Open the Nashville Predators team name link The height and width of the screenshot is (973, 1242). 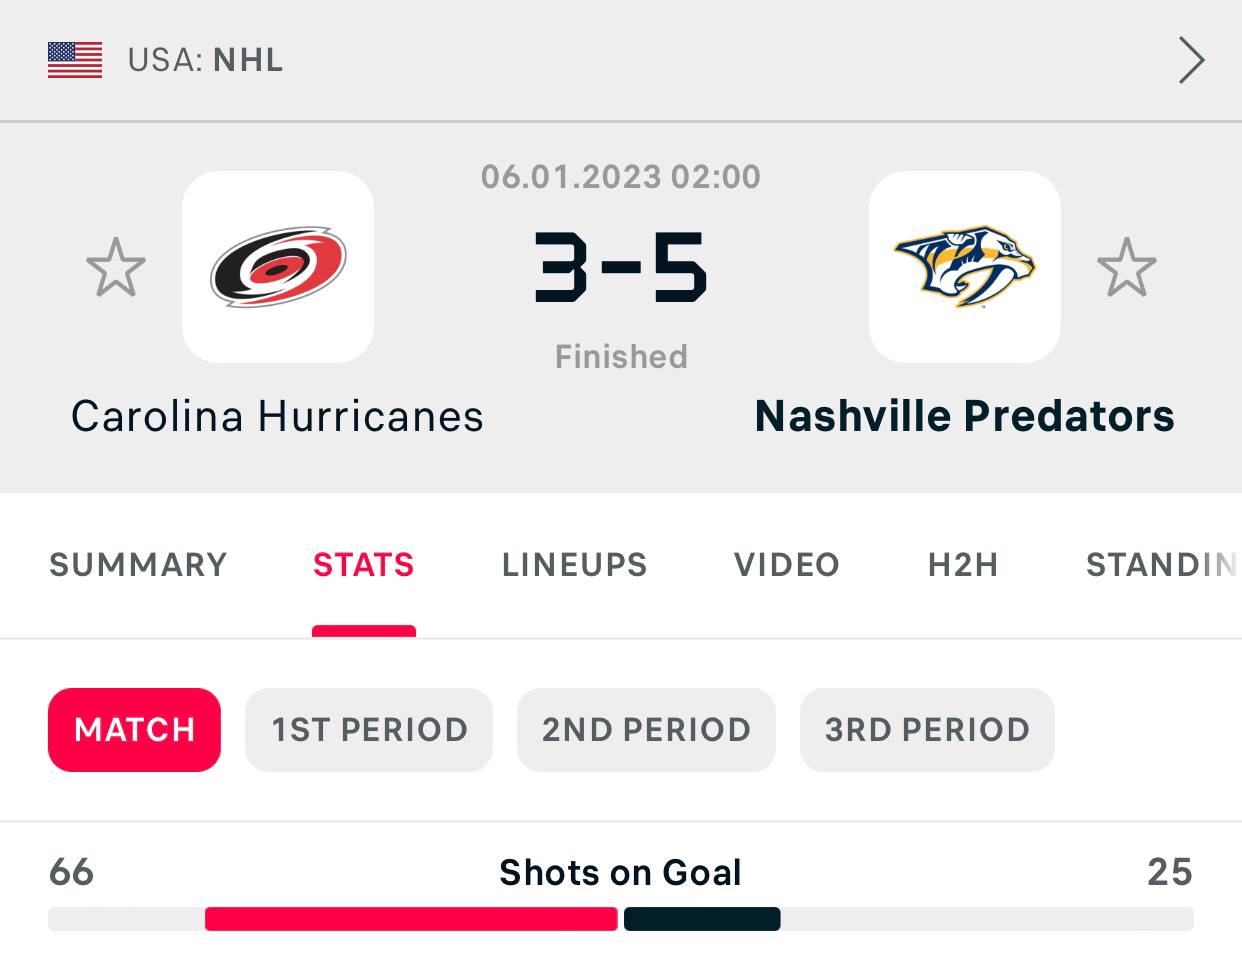[x=964, y=417]
